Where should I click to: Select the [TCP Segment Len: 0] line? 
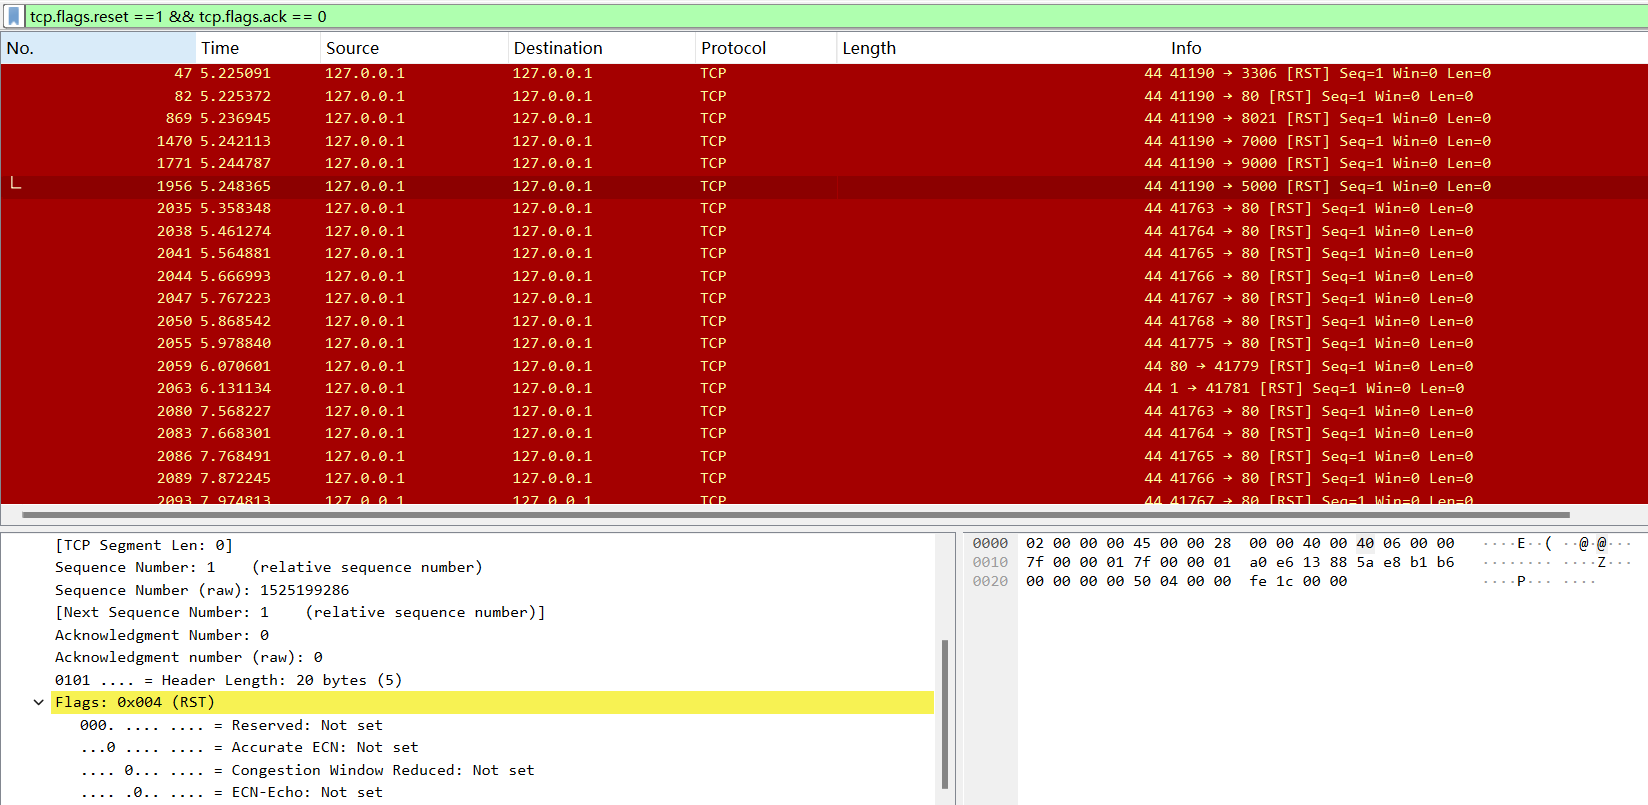point(144,545)
